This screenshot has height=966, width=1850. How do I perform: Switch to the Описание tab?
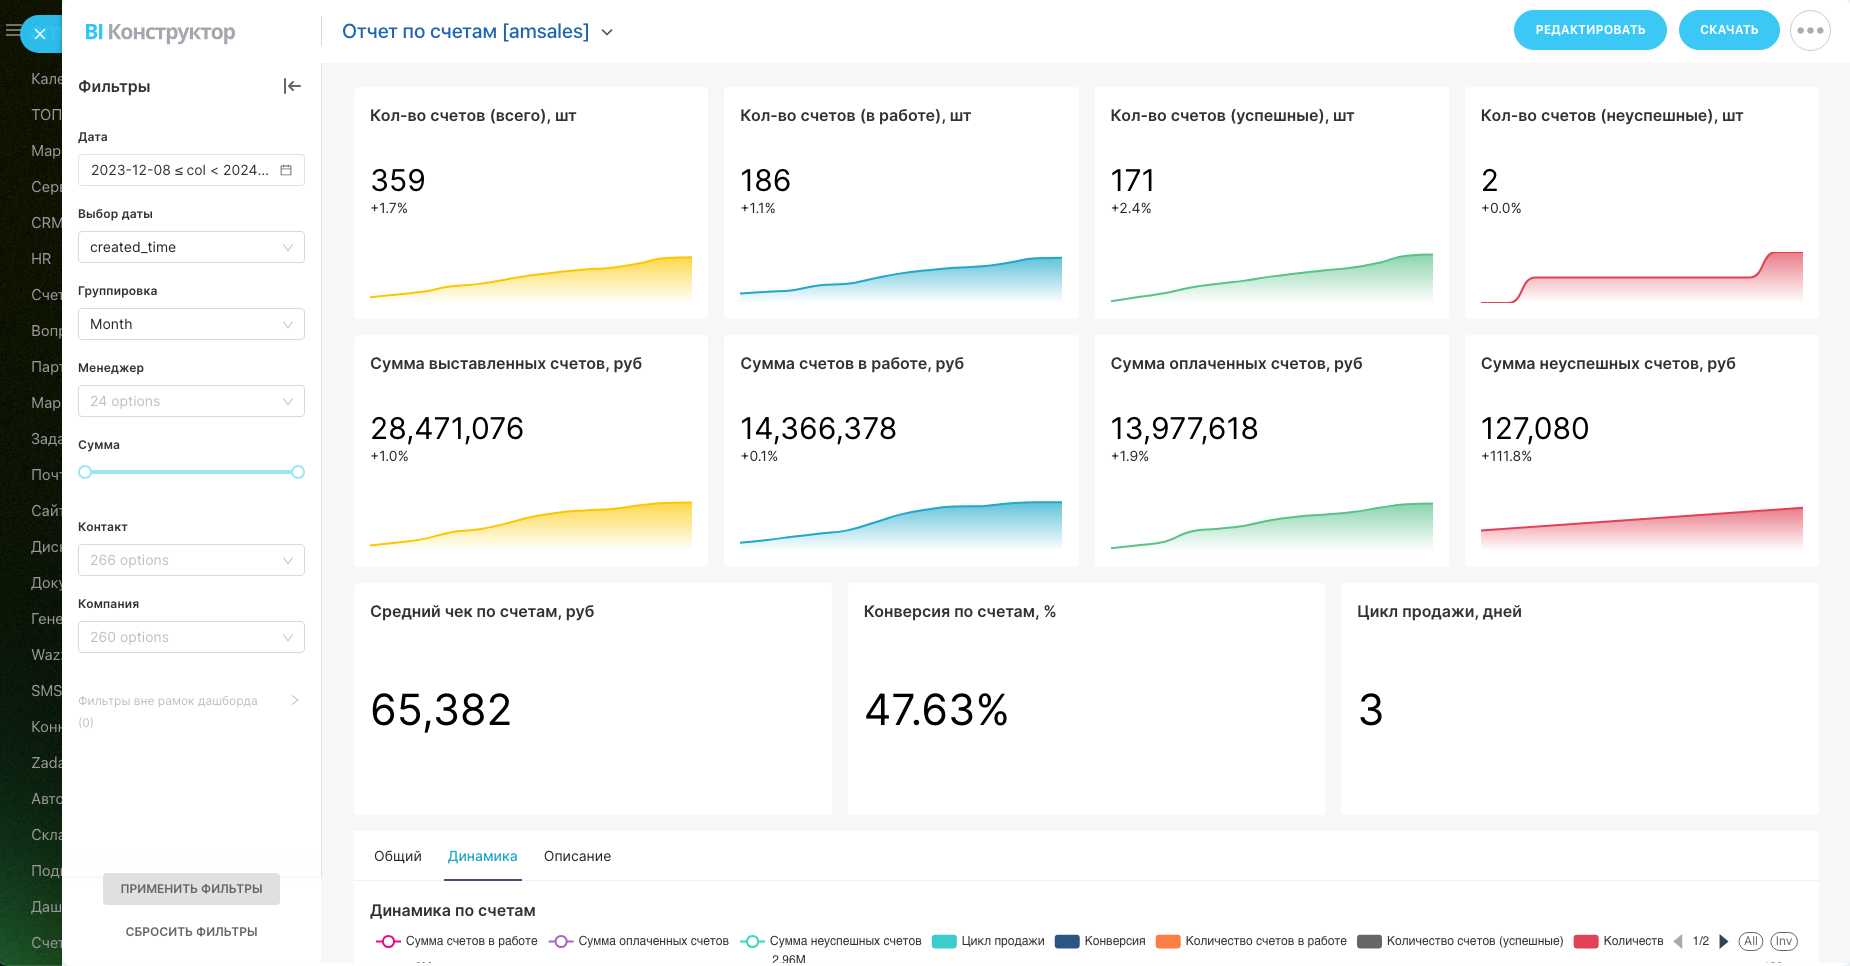click(577, 856)
